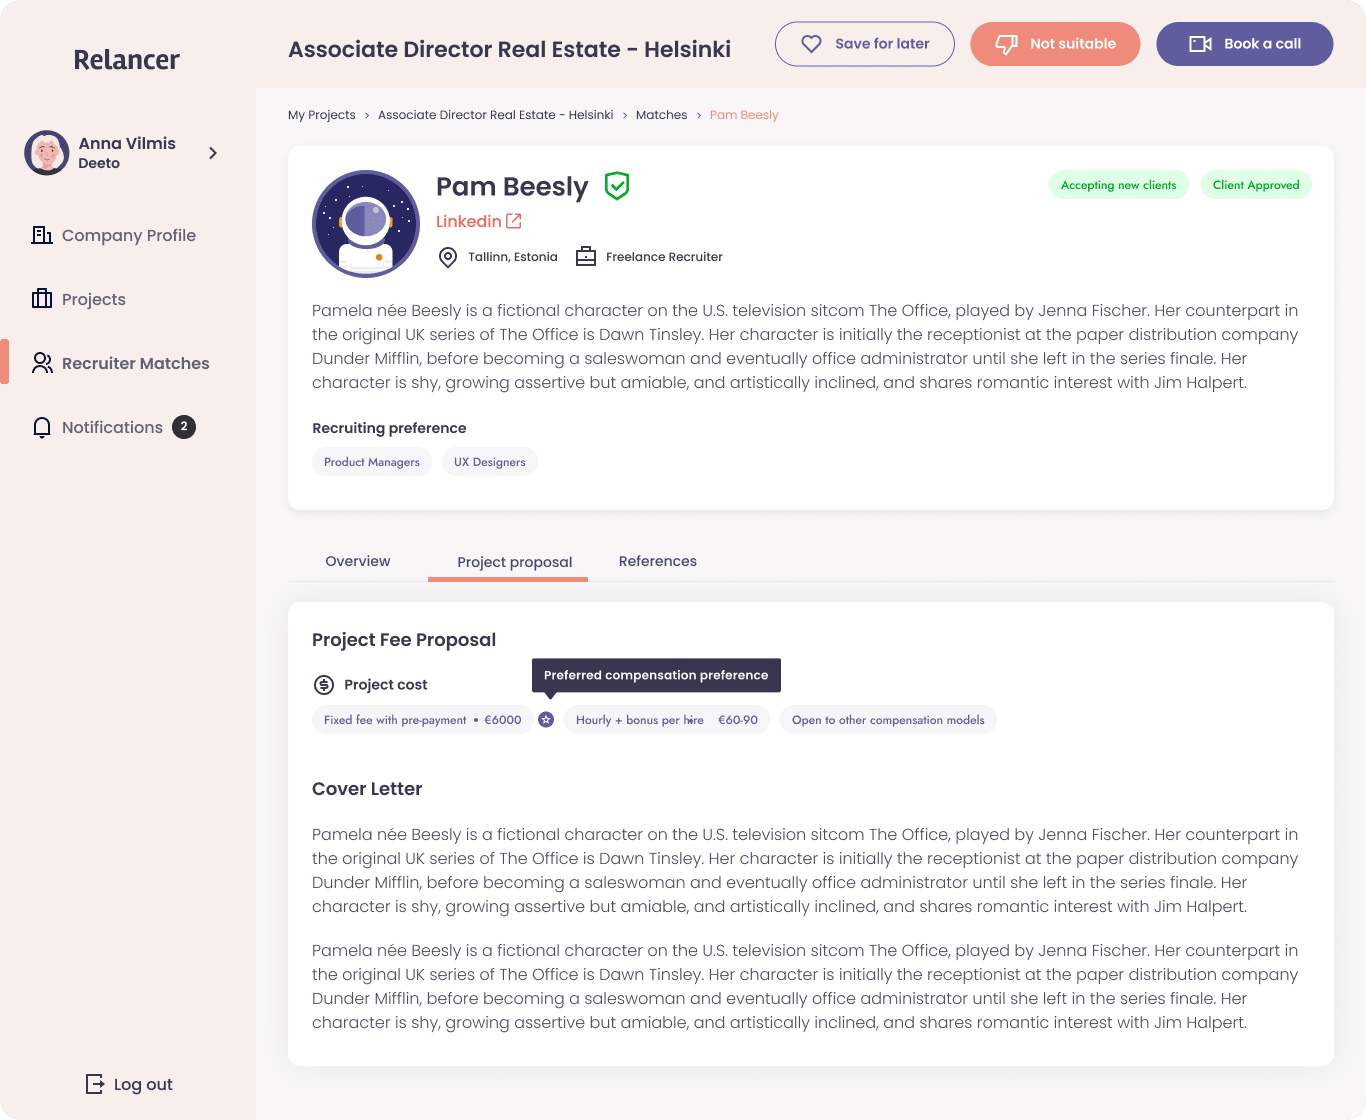Click the Project cost currency icon

[x=324, y=685]
